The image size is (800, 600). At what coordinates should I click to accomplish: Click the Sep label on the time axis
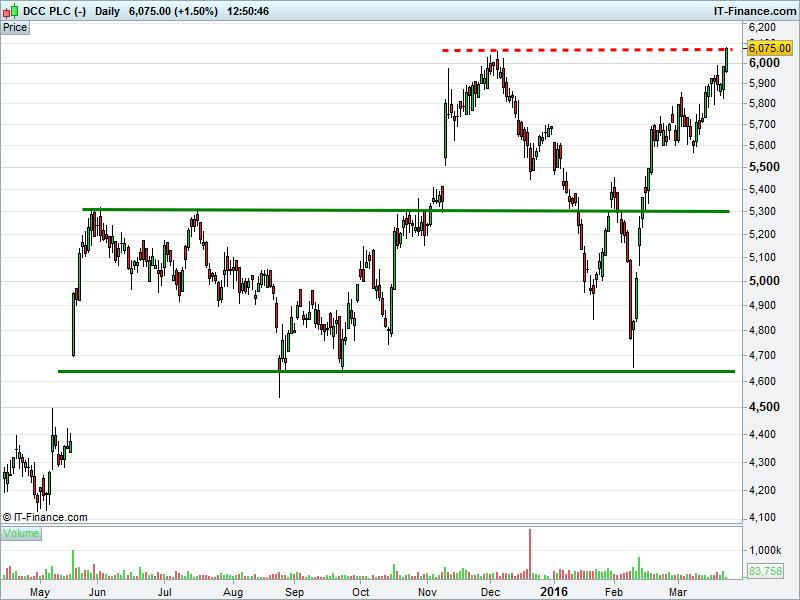(294, 592)
